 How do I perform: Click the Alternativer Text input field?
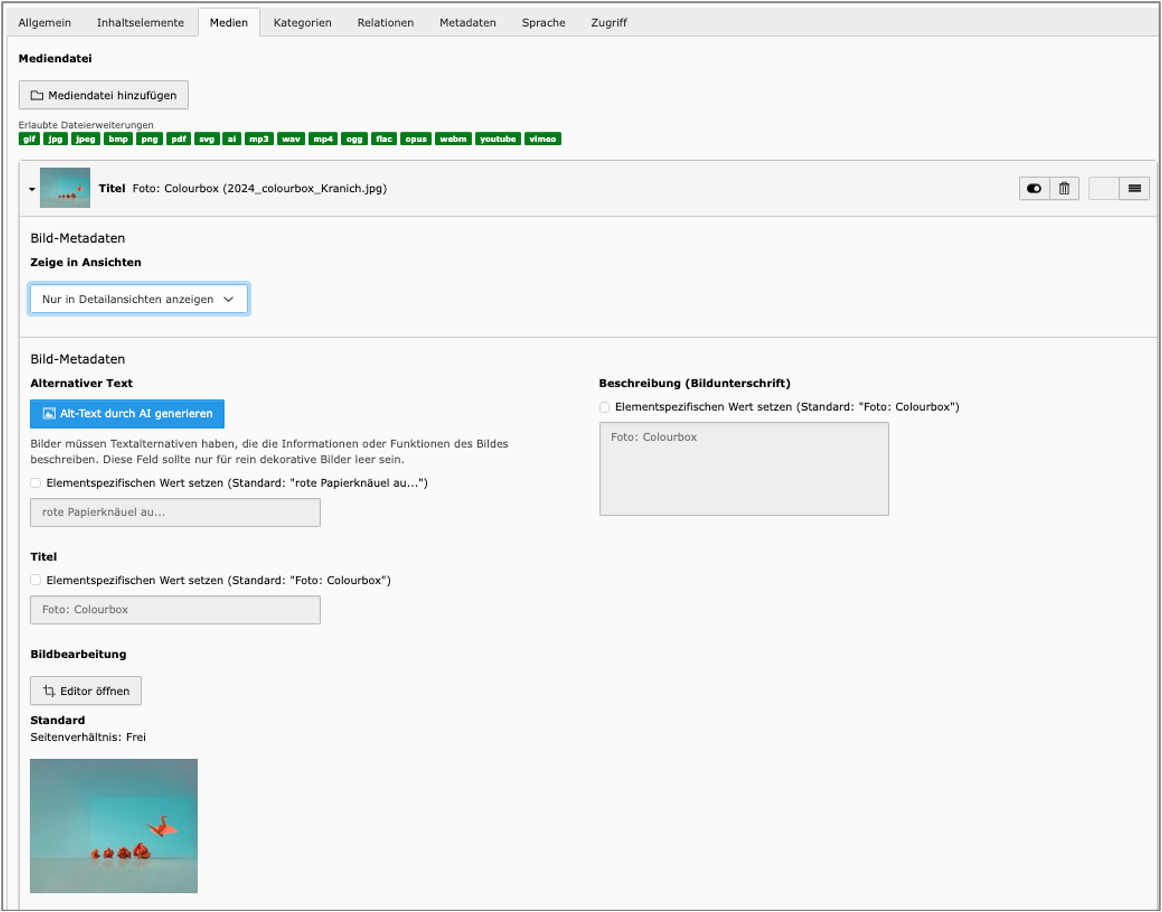click(x=176, y=513)
